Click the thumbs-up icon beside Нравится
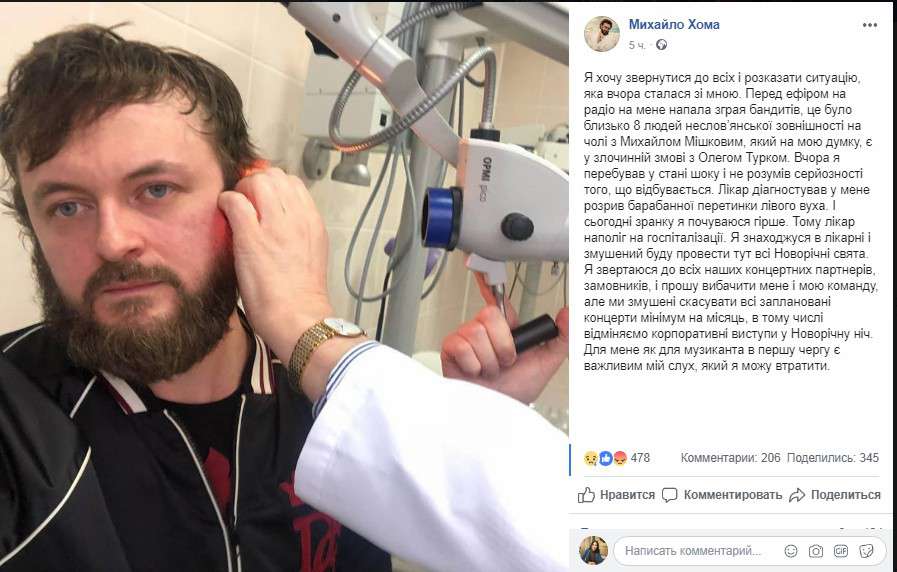The width and height of the screenshot is (897, 572). click(x=586, y=495)
